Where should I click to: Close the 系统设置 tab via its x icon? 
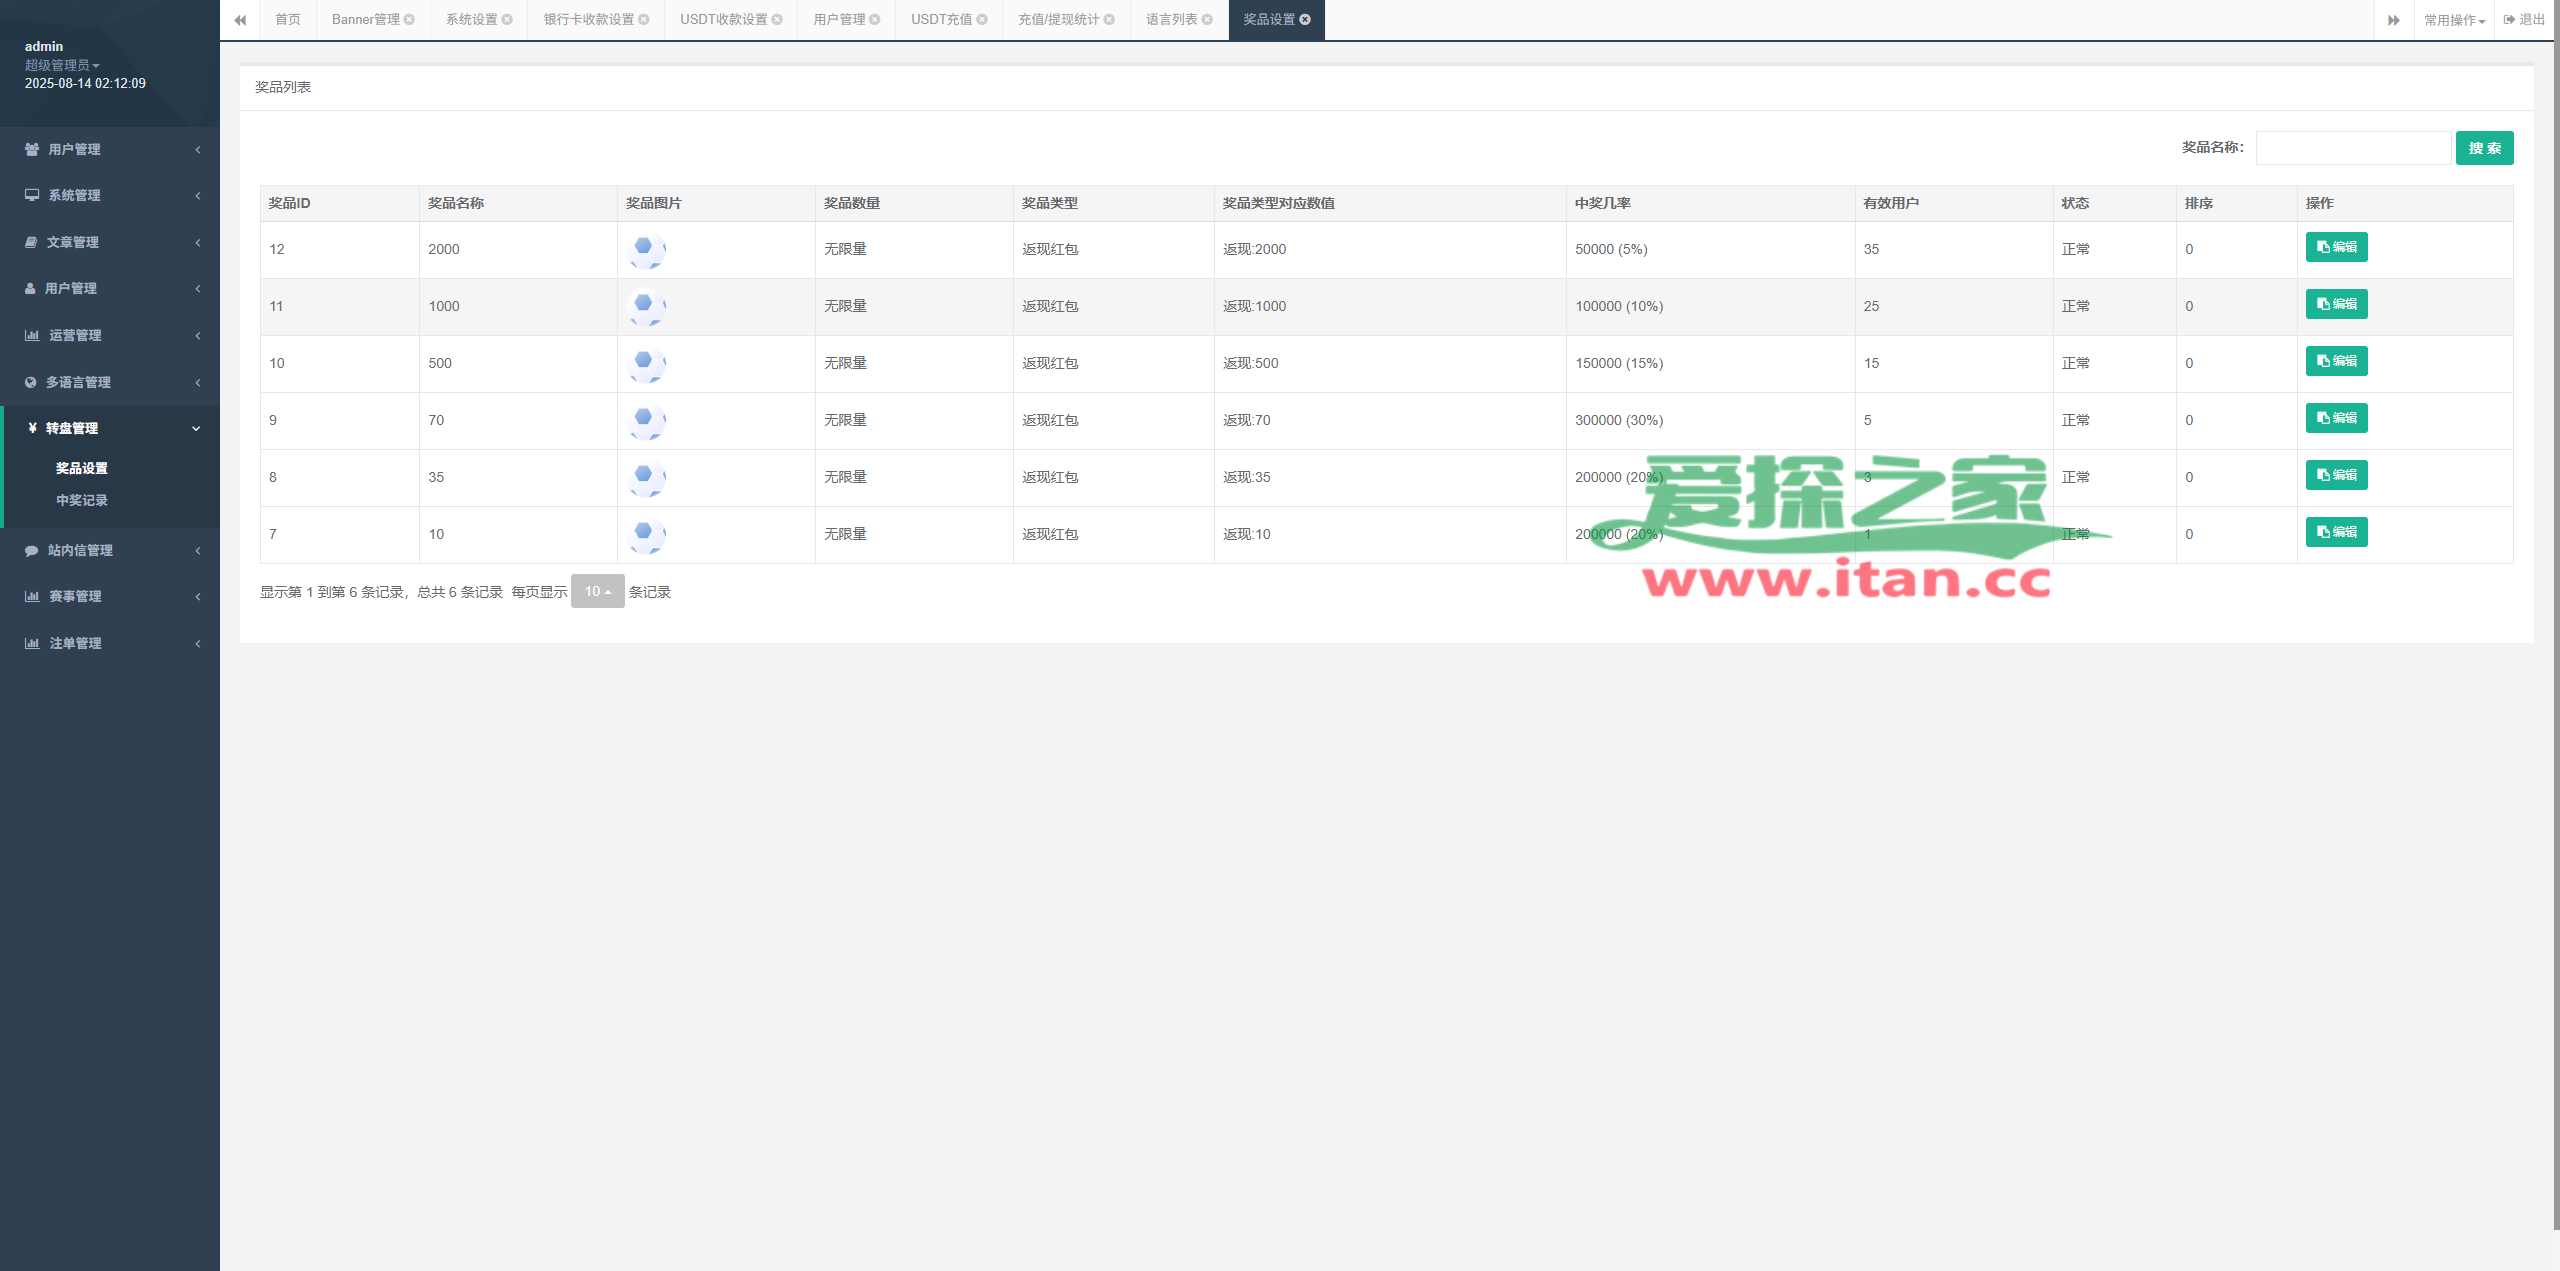[507, 20]
